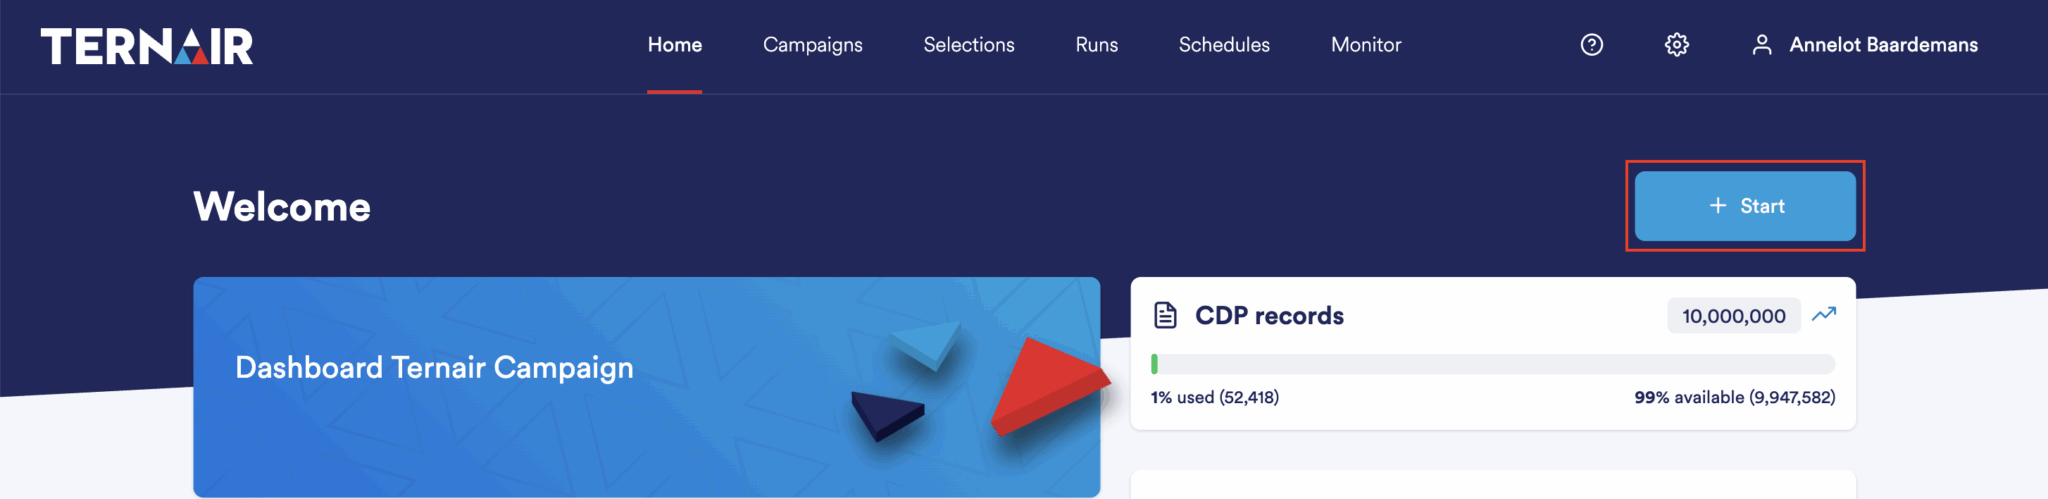Click the Ternair logo
The width and height of the screenshot is (2048, 499).
[147, 46]
